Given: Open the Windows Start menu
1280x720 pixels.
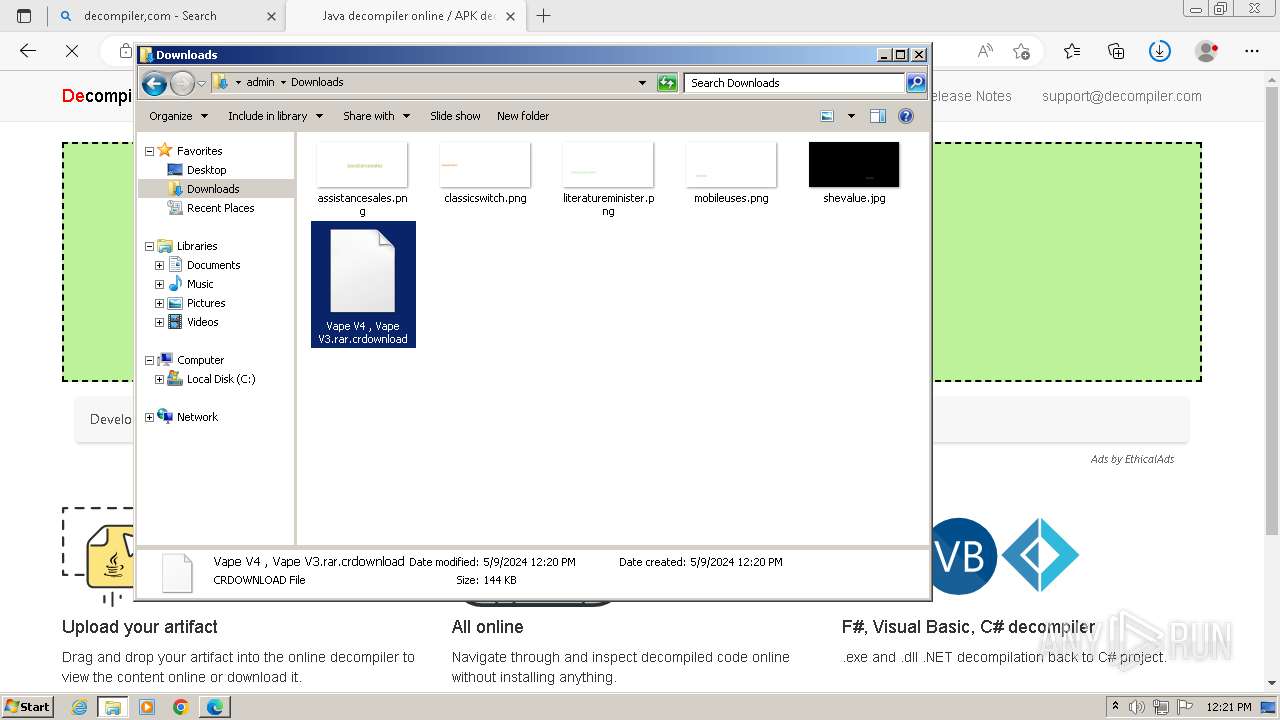Looking at the screenshot, I should click(x=28, y=707).
